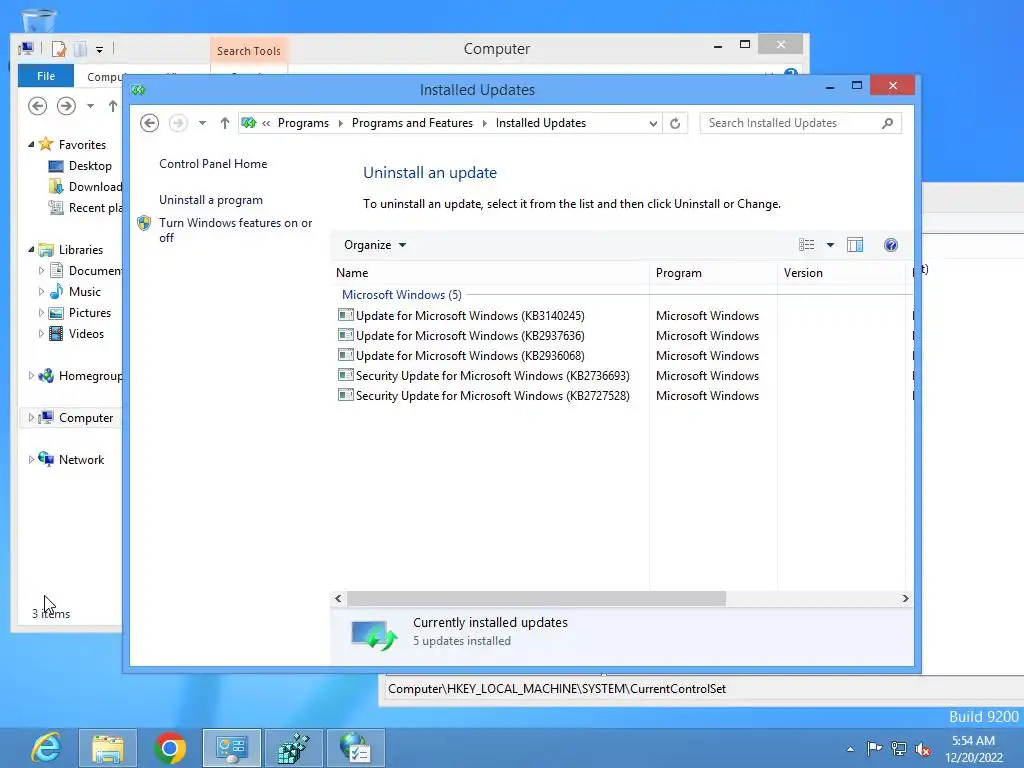Click the horizontal scrollbar thumb
This screenshot has width=1024, height=768.
(x=536, y=599)
